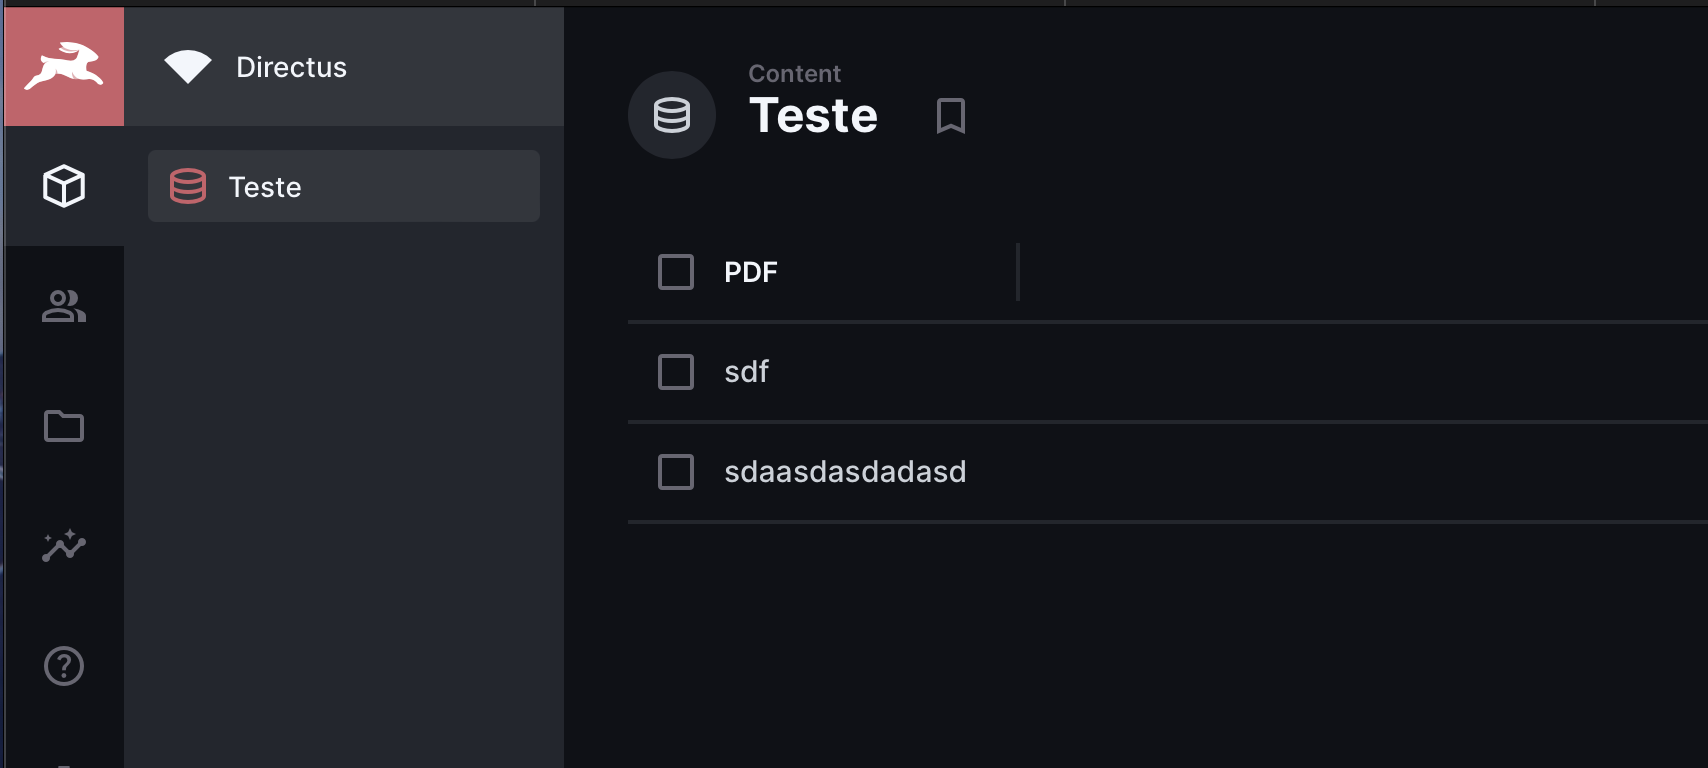
Task: Open the File Library folder icon
Action: [64, 426]
